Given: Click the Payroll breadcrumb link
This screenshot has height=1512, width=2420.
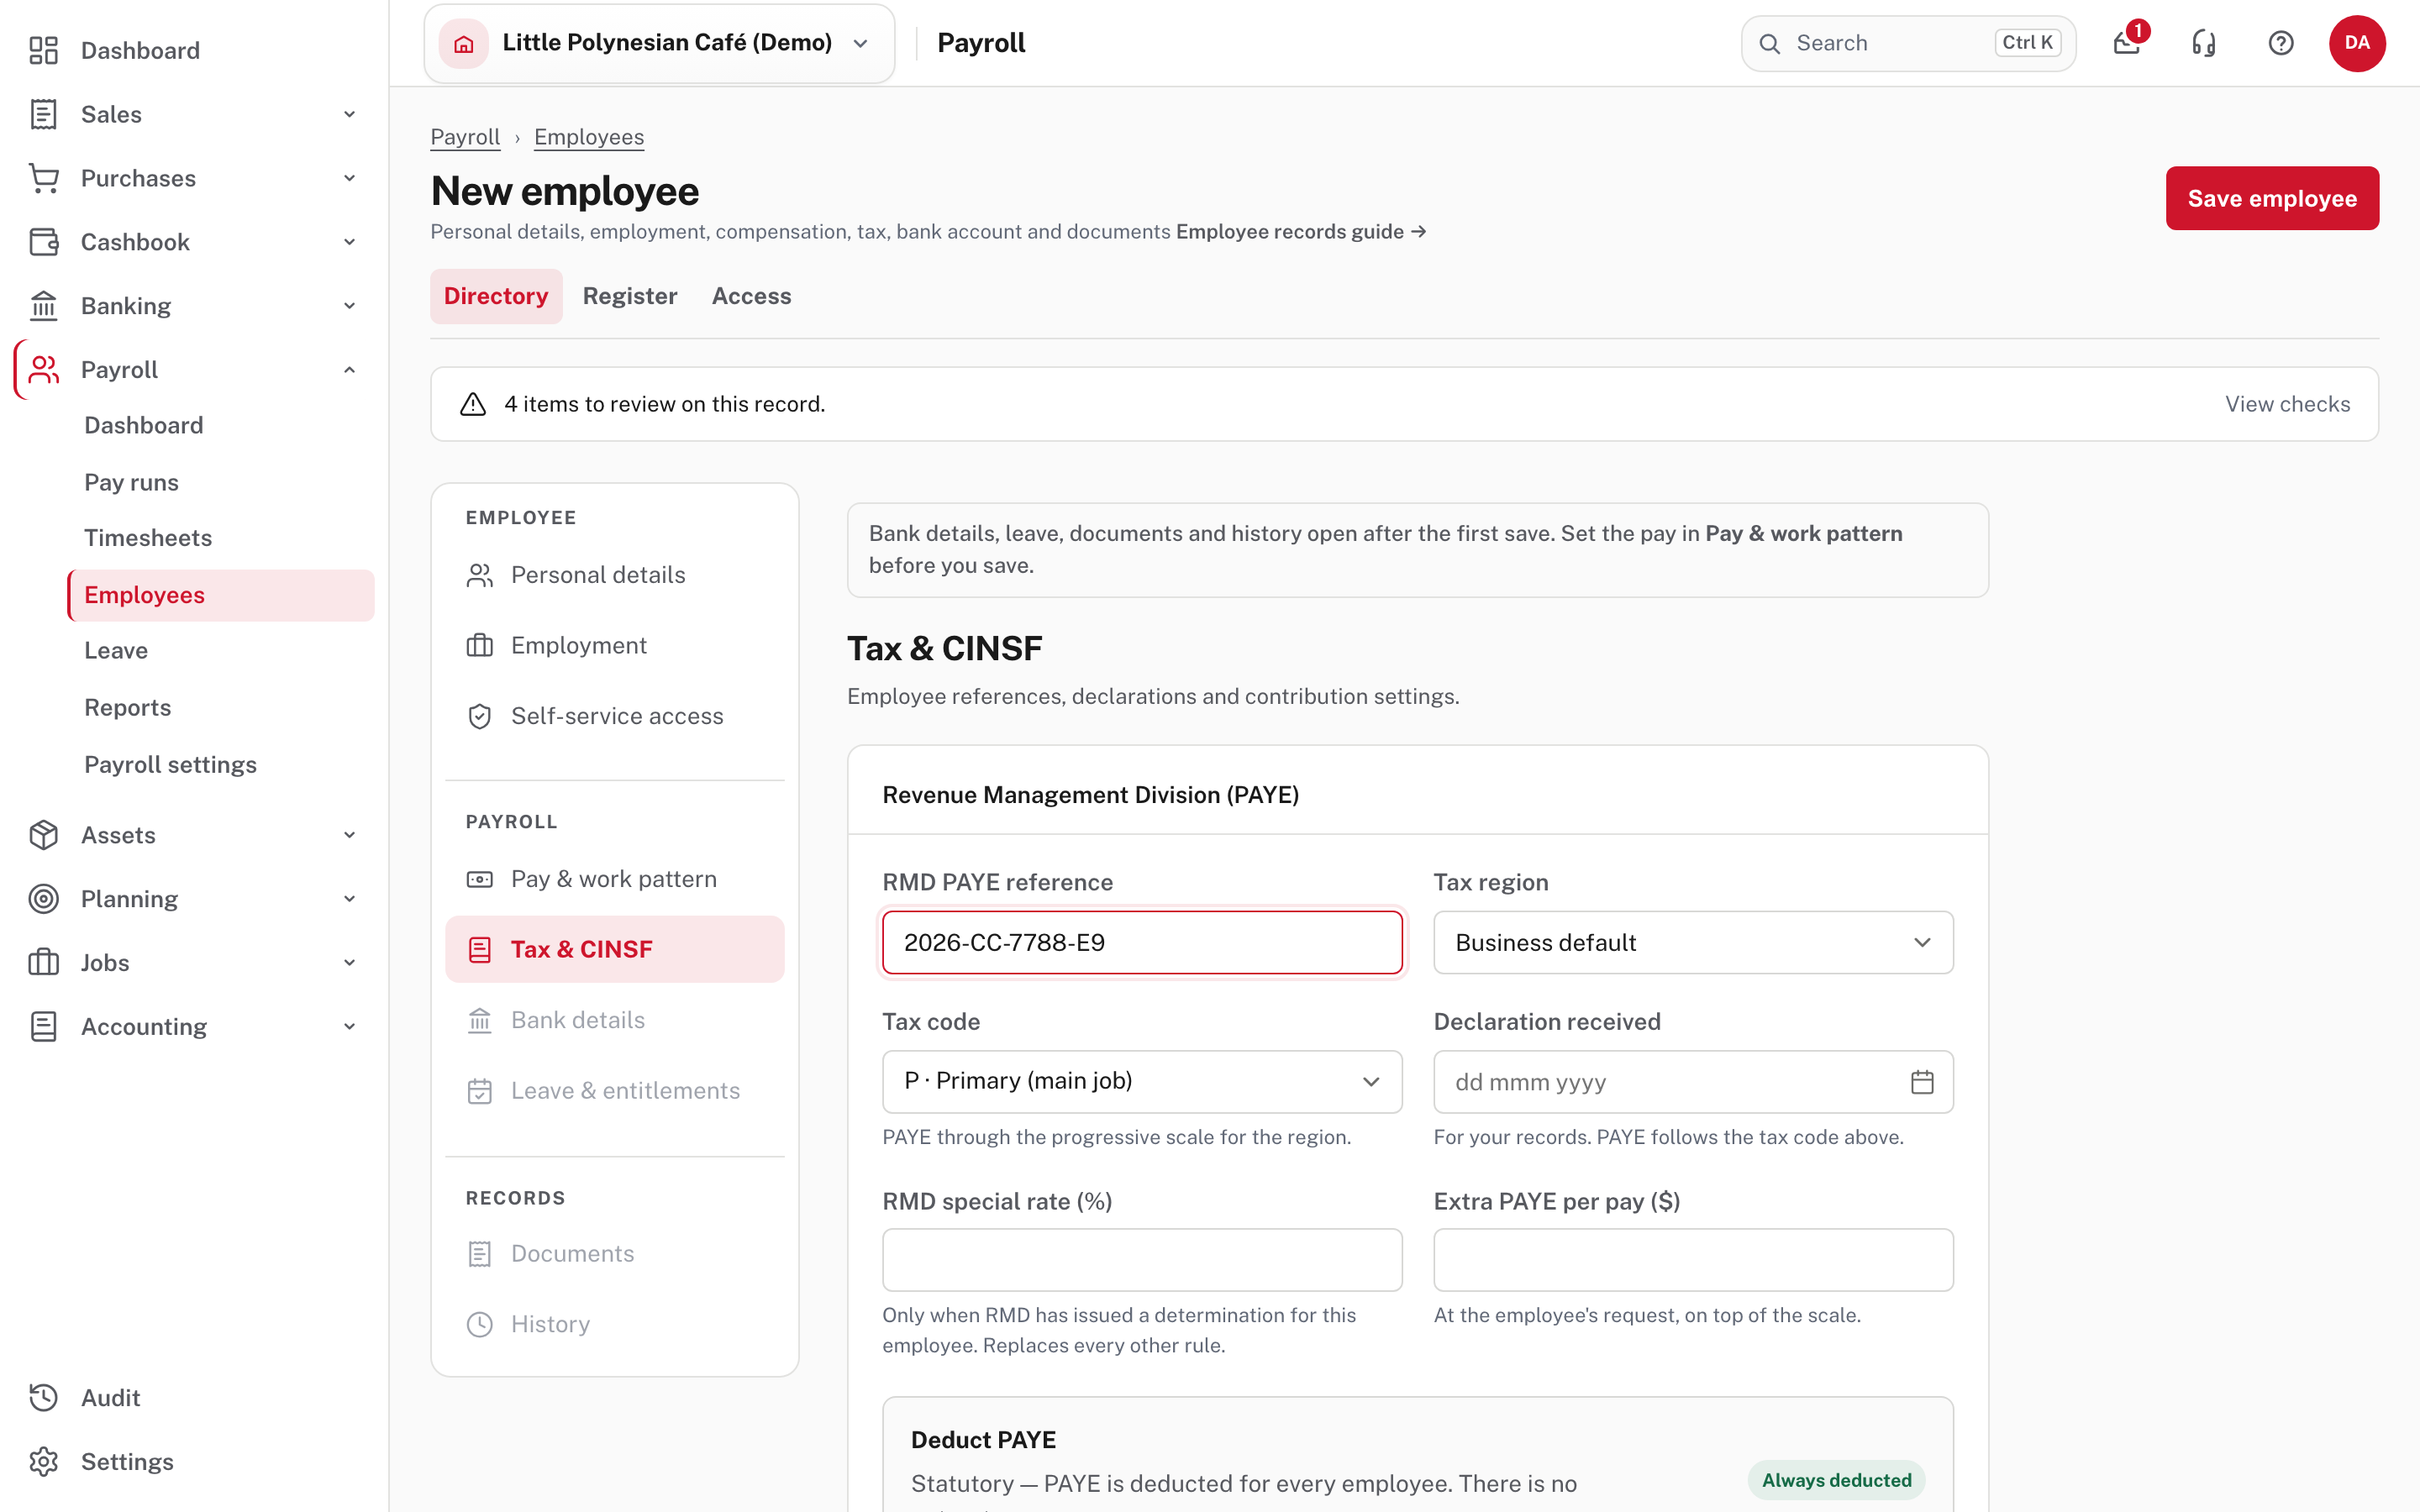Looking at the screenshot, I should (x=465, y=137).
